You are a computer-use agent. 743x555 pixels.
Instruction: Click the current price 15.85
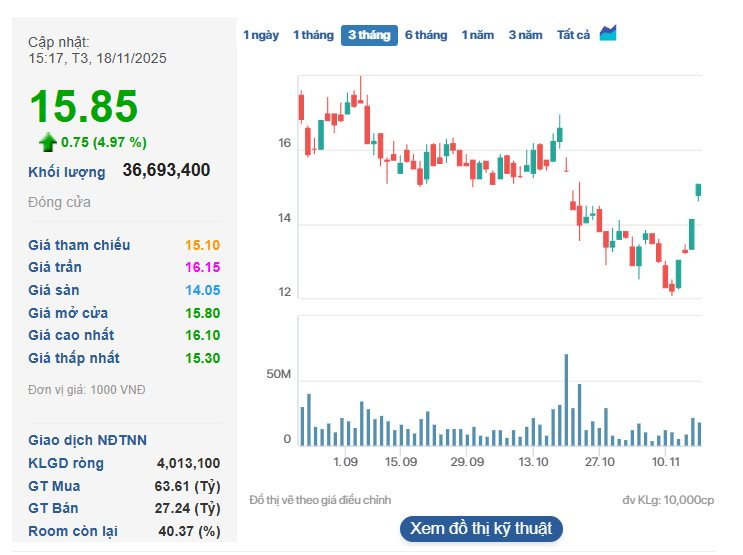pyautogui.click(x=83, y=107)
